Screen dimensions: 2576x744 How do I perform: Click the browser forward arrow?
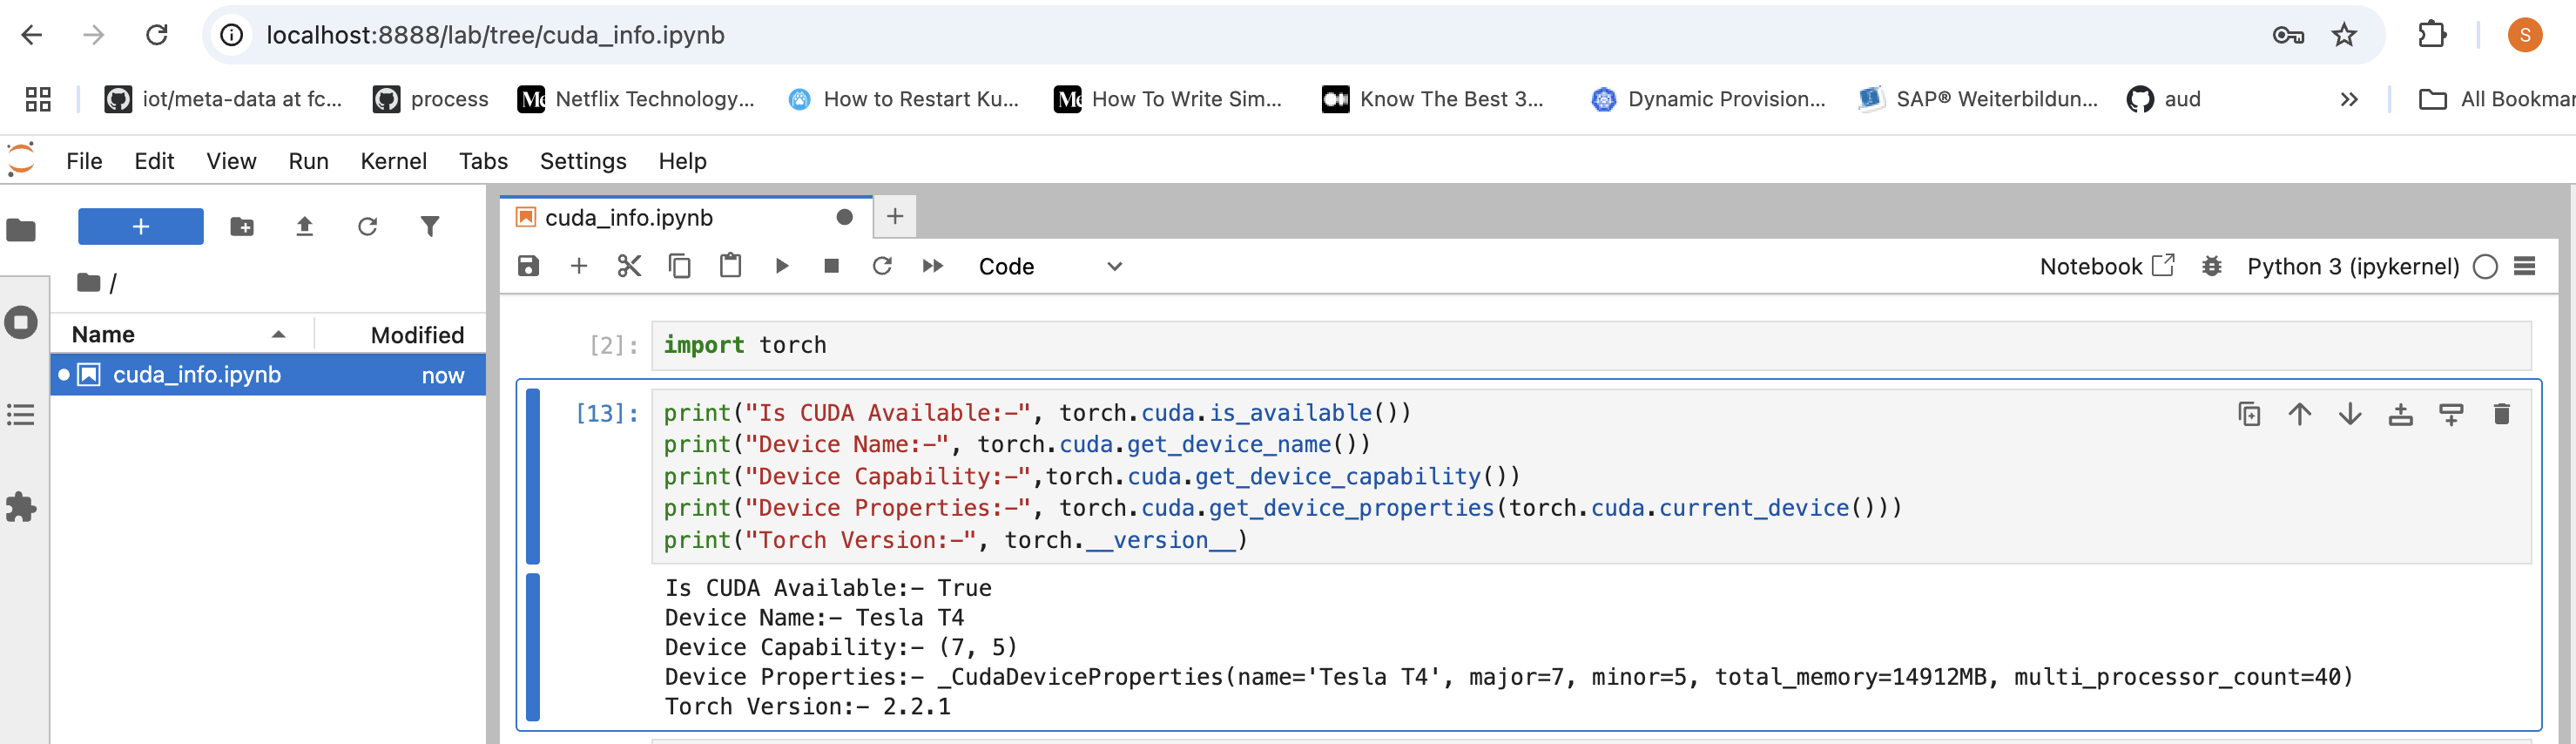[x=94, y=35]
